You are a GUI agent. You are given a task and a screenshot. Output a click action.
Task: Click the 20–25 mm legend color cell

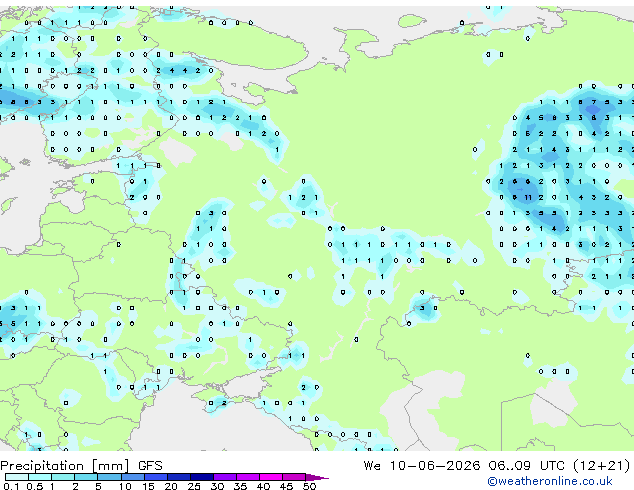click(178, 477)
